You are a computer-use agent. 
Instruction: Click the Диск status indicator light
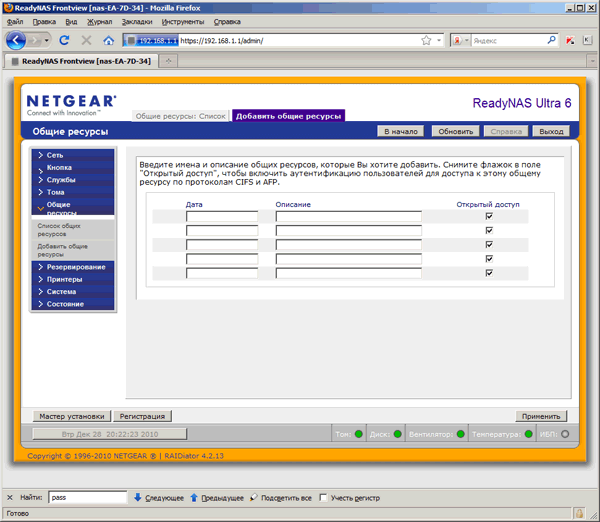(398, 434)
